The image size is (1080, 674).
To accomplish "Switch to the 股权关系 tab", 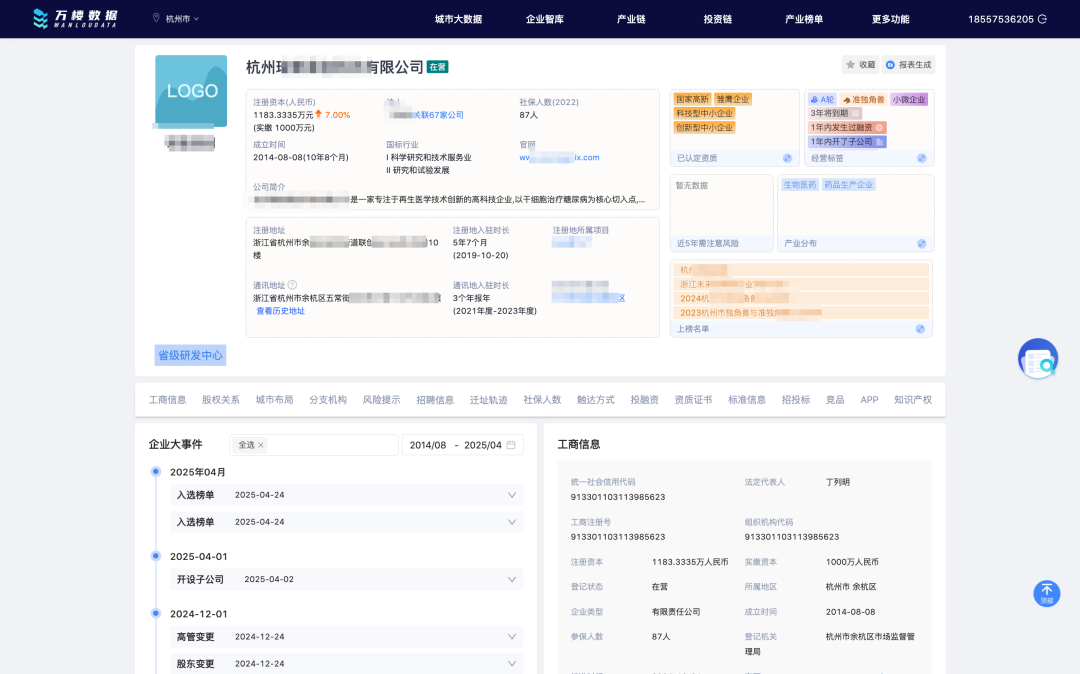I will pyautogui.click(x=219, y=398).
